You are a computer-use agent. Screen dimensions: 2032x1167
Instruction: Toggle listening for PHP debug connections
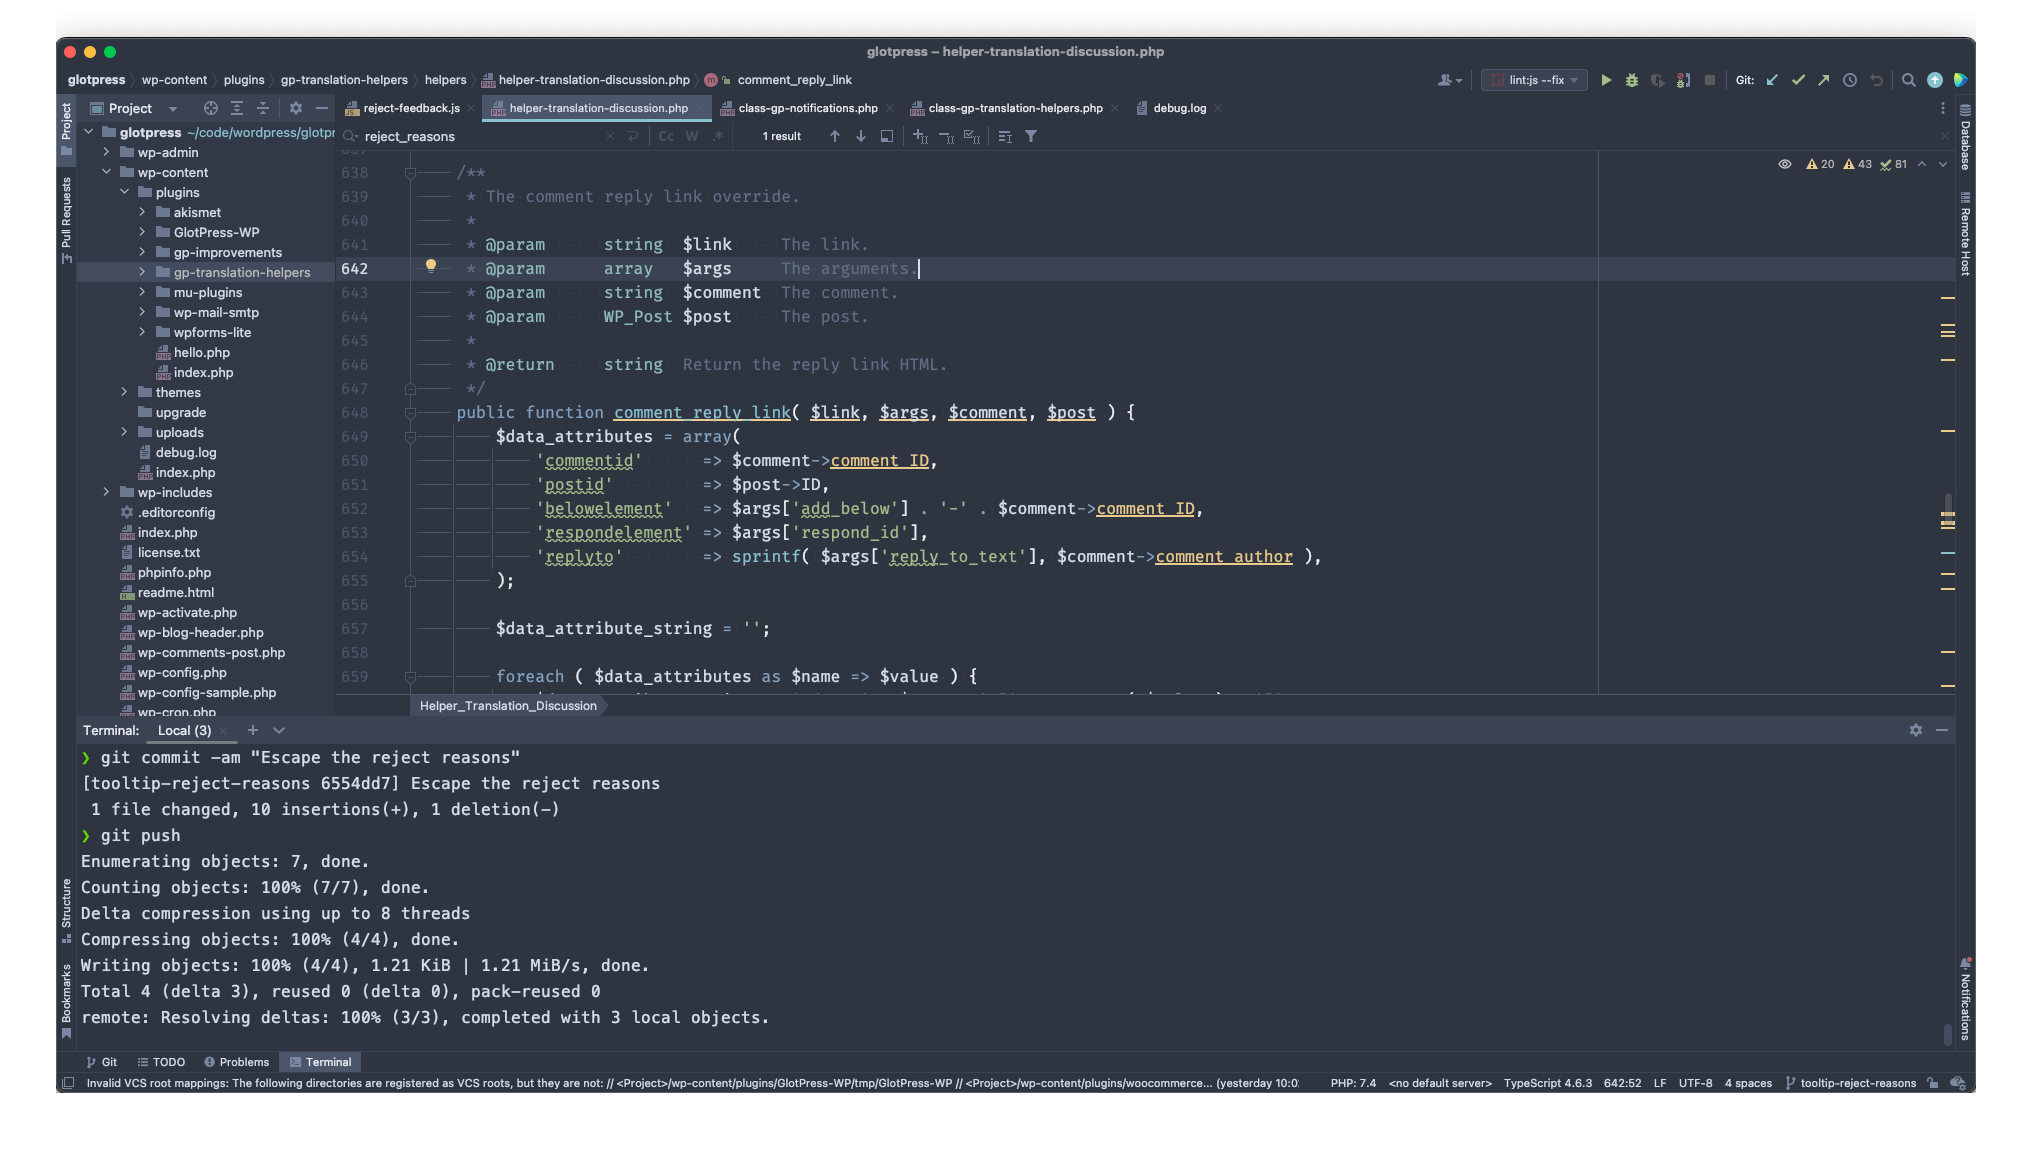point(1684,80)
